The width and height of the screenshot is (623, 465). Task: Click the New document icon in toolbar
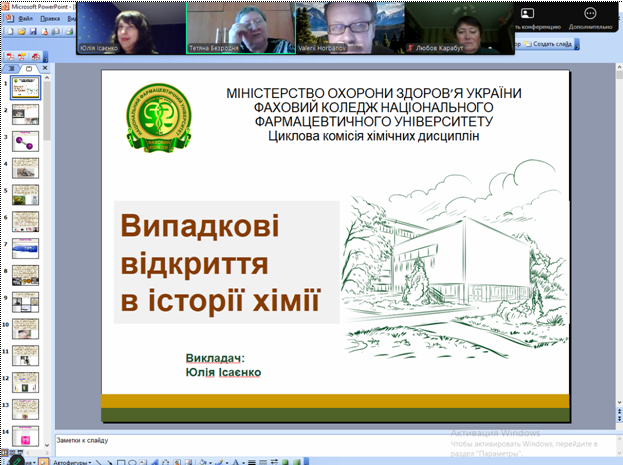[x=10, y=31]
